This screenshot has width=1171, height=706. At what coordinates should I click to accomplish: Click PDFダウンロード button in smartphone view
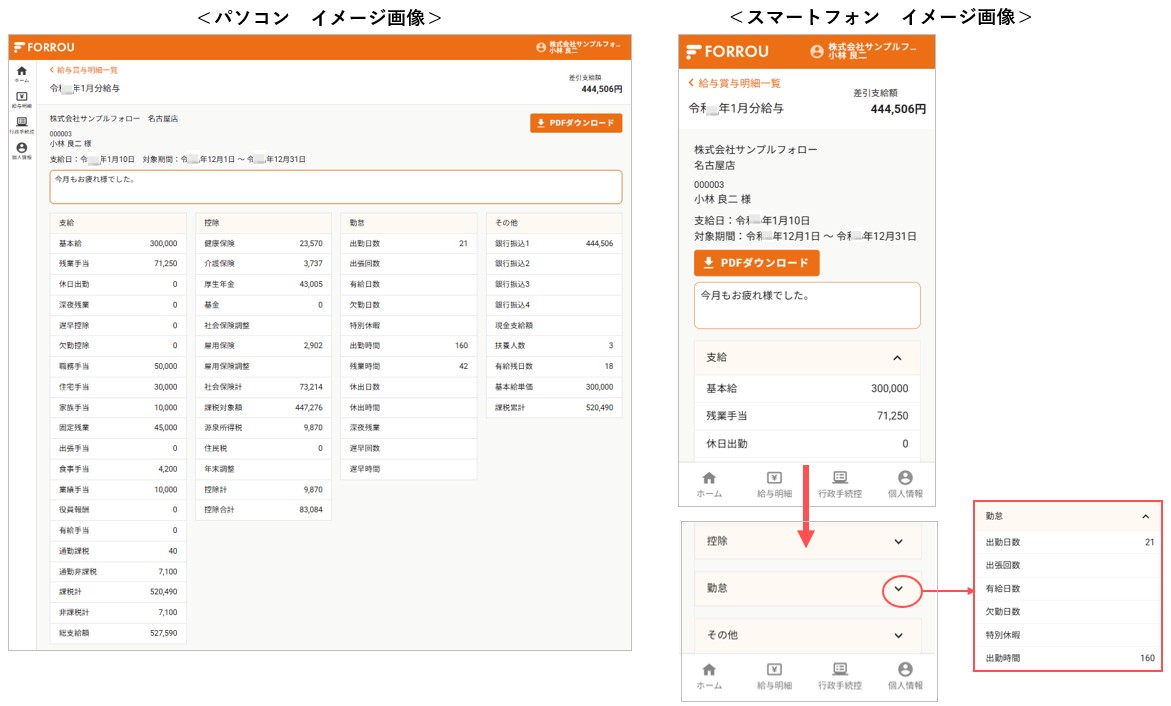point(757,263)
